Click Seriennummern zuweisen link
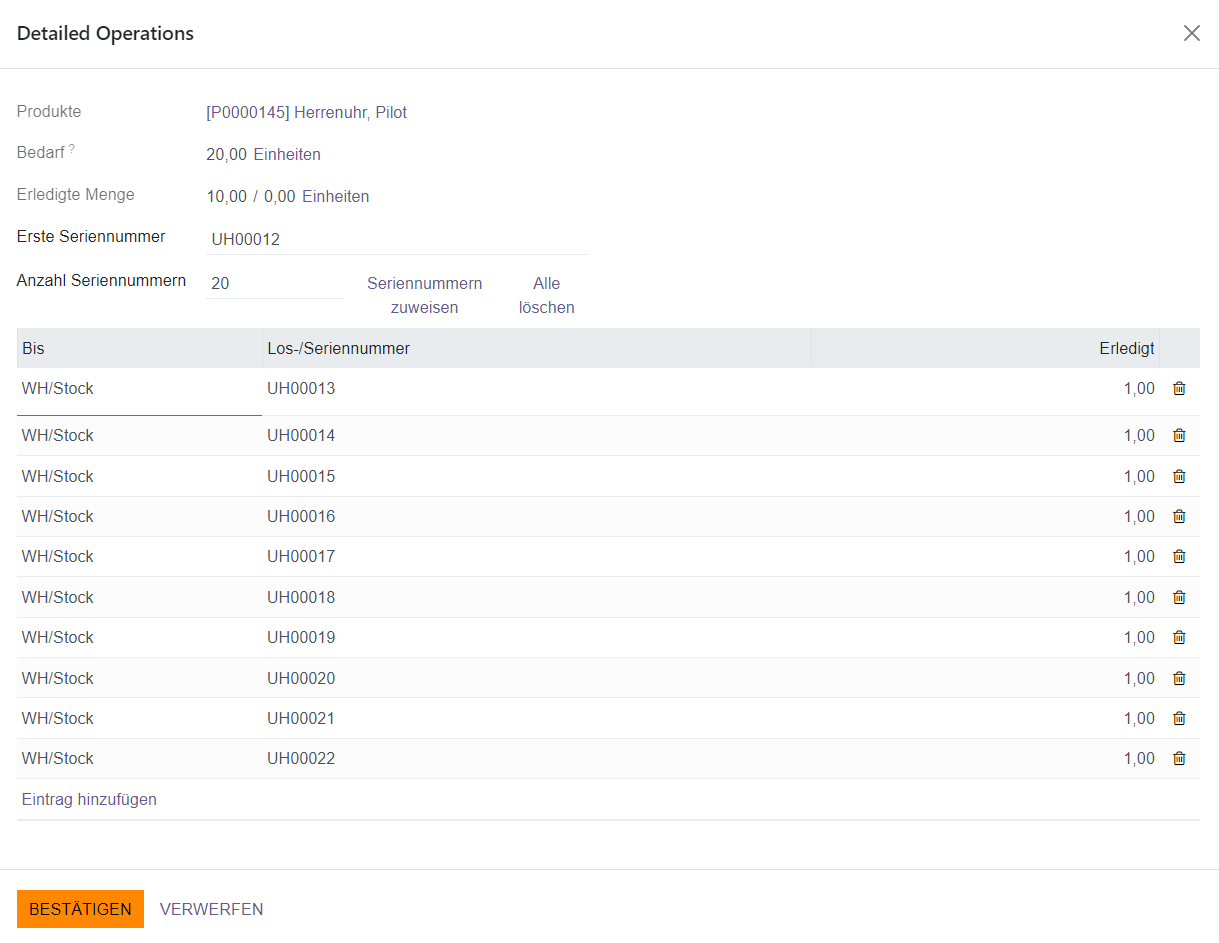The width and height of the screenshot is (1219, 943). point(424,296)
